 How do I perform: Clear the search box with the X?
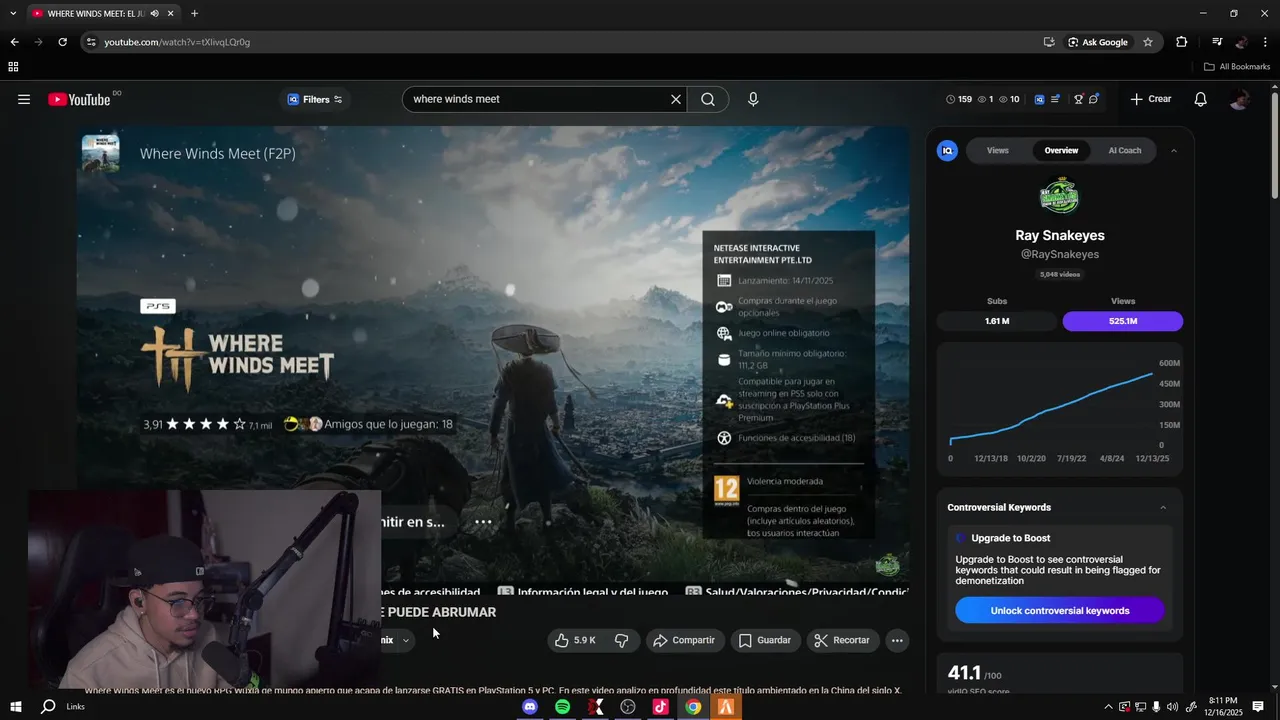coord(676,99)
